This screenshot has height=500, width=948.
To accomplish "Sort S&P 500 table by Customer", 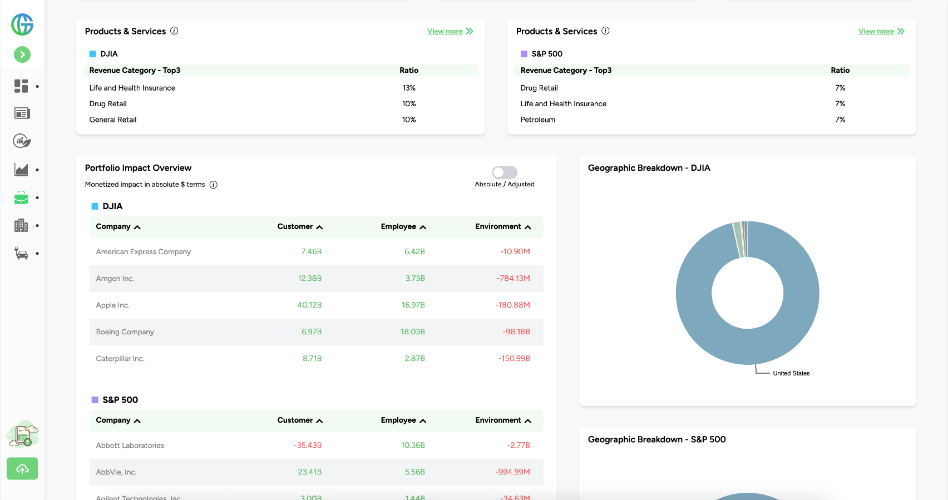I will 300,420.
